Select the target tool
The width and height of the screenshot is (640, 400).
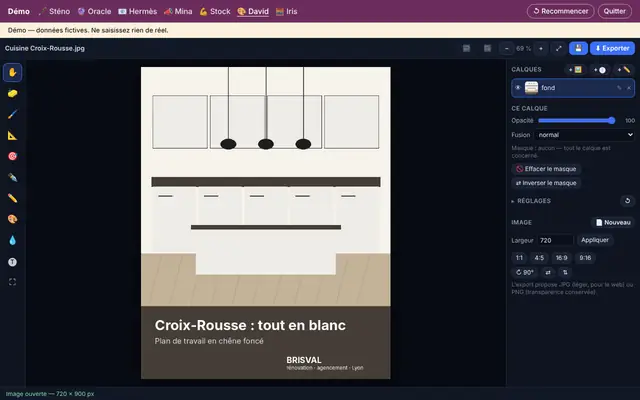coord(12,156)
